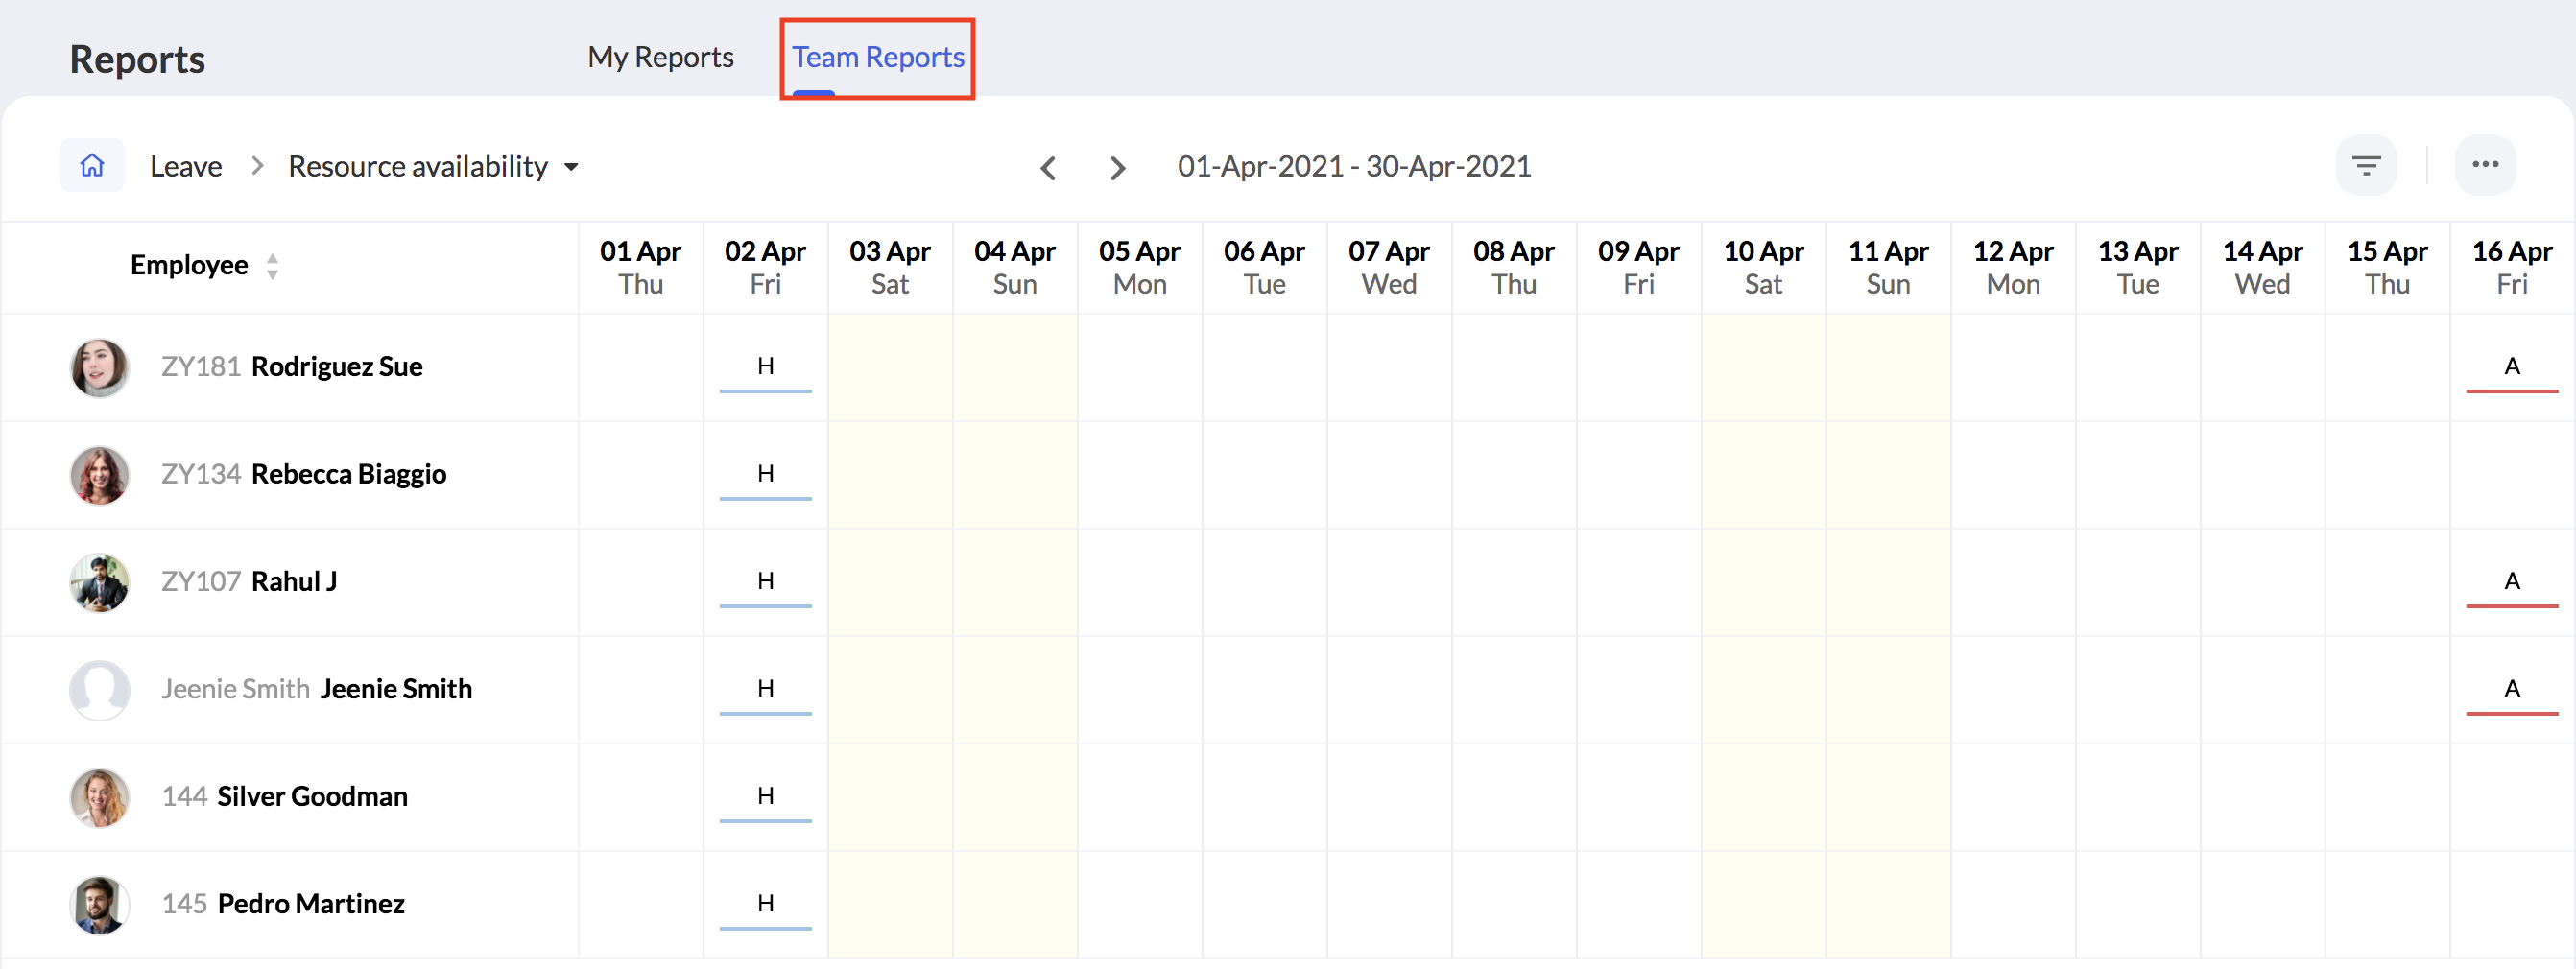The image size is (2576, 969).
Task: Select employee name Silver Goodman
Action: coord(312,796)
